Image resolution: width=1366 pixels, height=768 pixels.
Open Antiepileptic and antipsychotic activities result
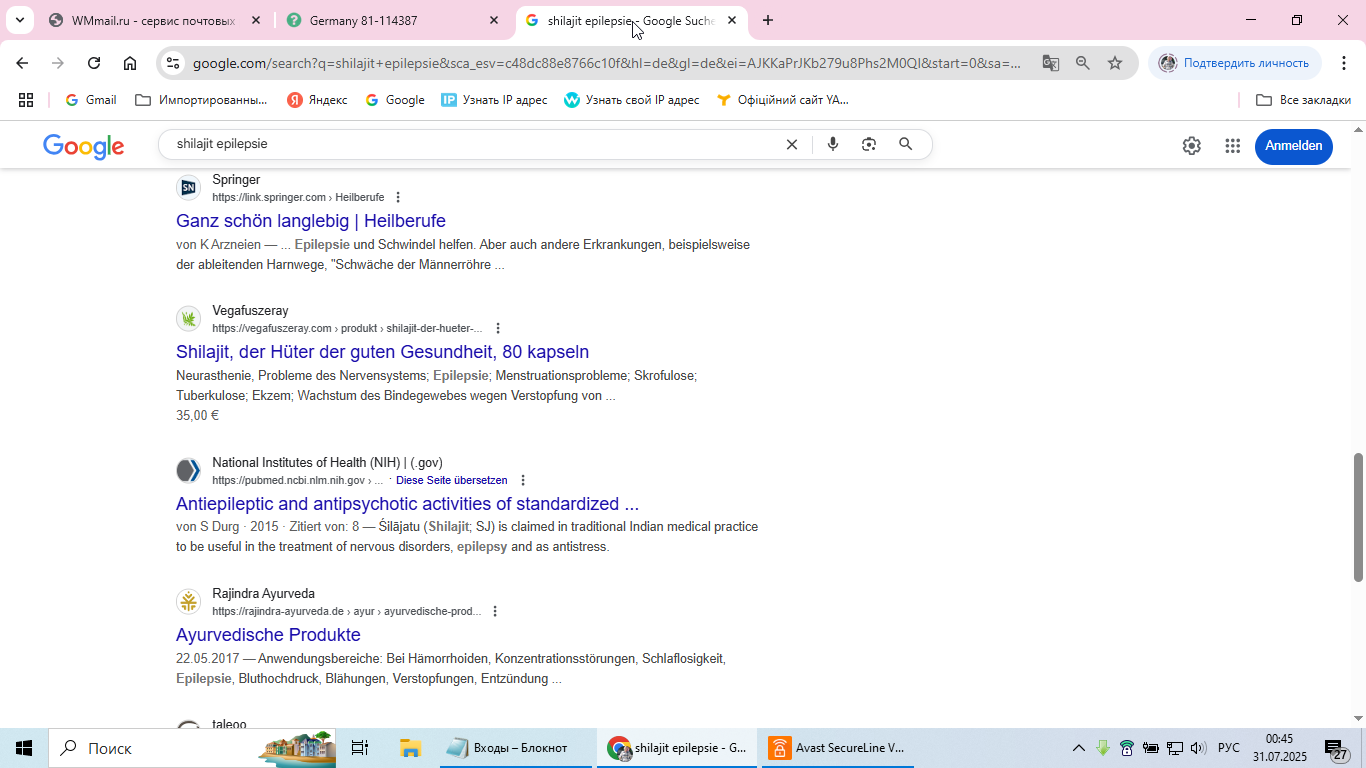point(407,504)
